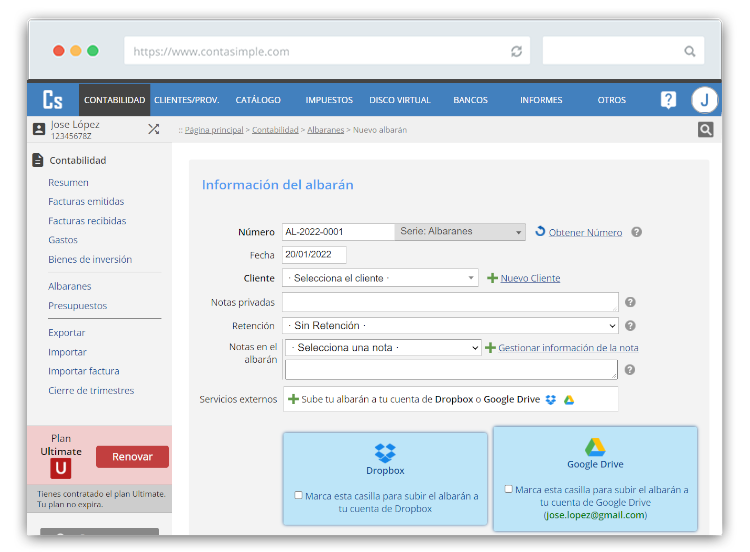Open the Sin Retención dropdown
750x552 pixels.
(x=450, y=326)
